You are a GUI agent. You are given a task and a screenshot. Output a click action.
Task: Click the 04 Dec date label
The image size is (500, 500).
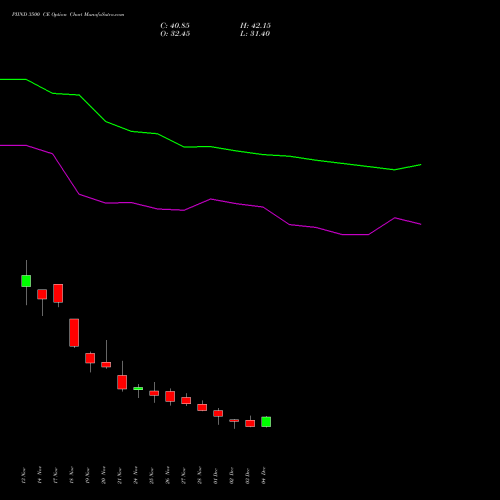pyautogui.click(x=264, y=475)
